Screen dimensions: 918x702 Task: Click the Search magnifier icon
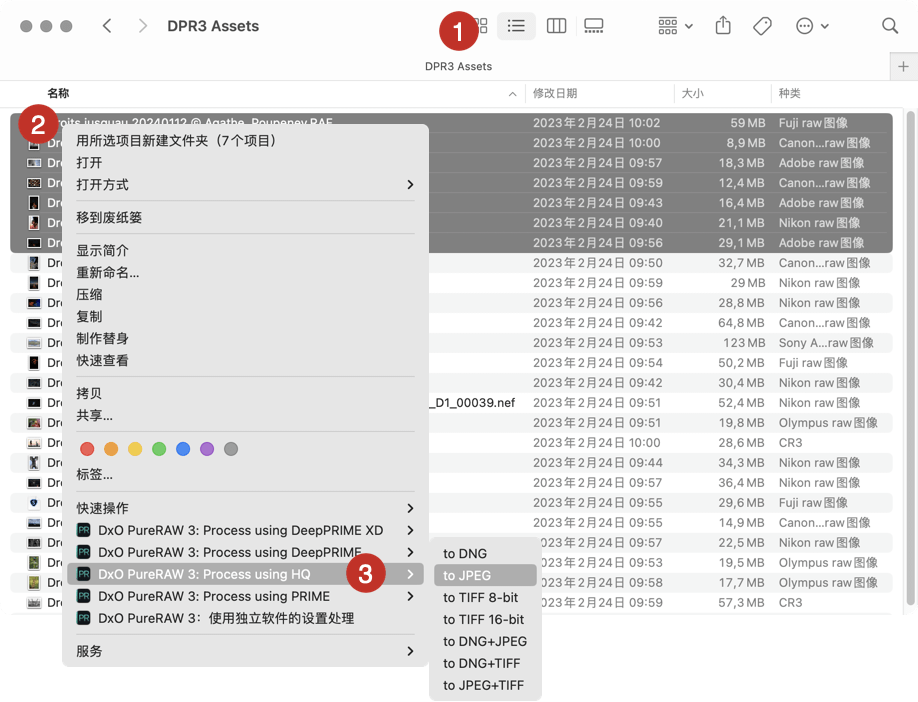point(890,26)
